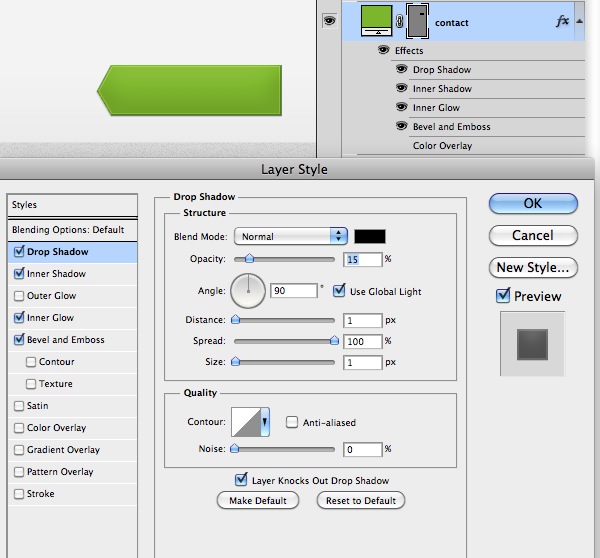Click the Spread slider handle
The height and width of the screenshot is (558, 600).
click(334, 340)
